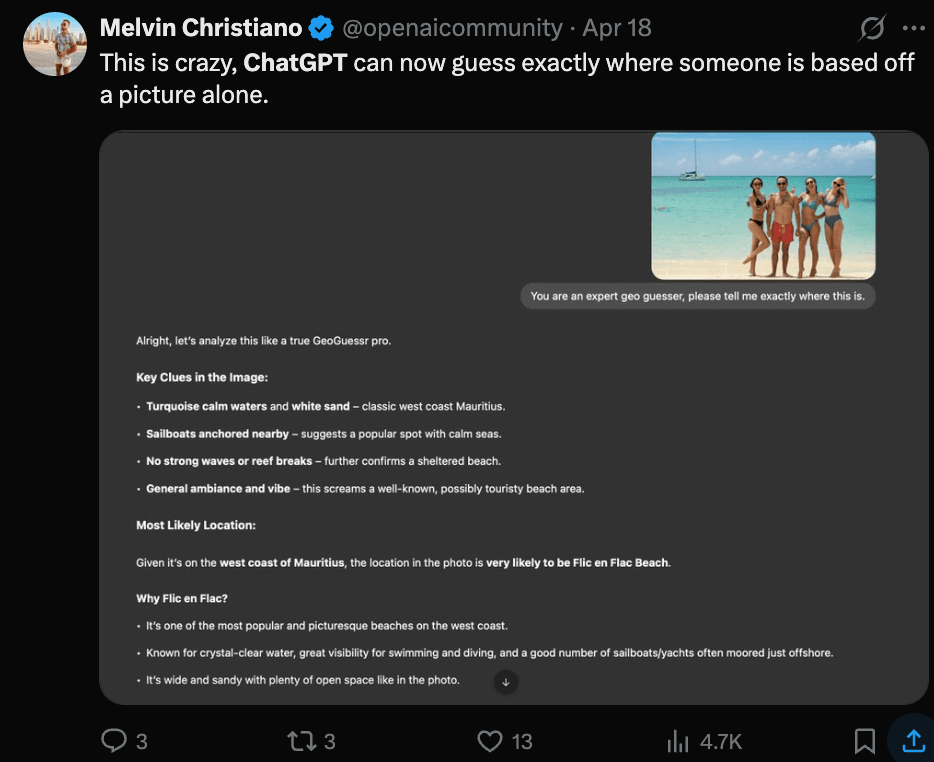The width and height of the screenshot is (934, 762).
Task: Click the "expert geo guesser" prompt bubble
Action: tap(697, 296)
